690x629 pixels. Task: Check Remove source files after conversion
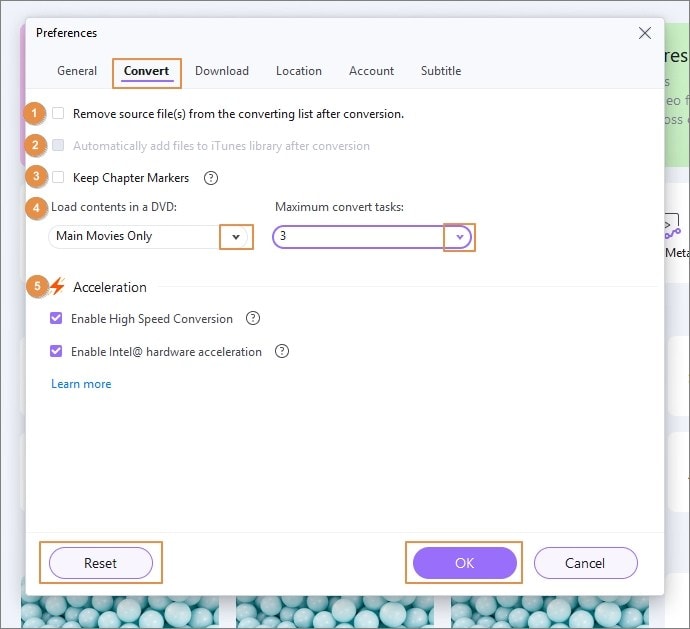(x=58, y=114)
